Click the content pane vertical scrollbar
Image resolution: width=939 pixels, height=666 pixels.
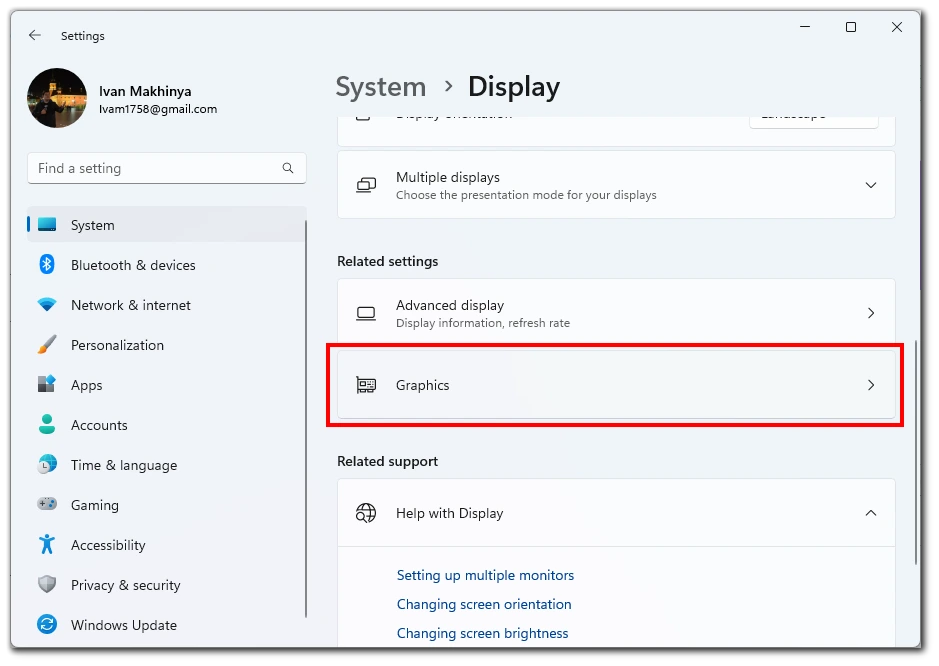916,452
